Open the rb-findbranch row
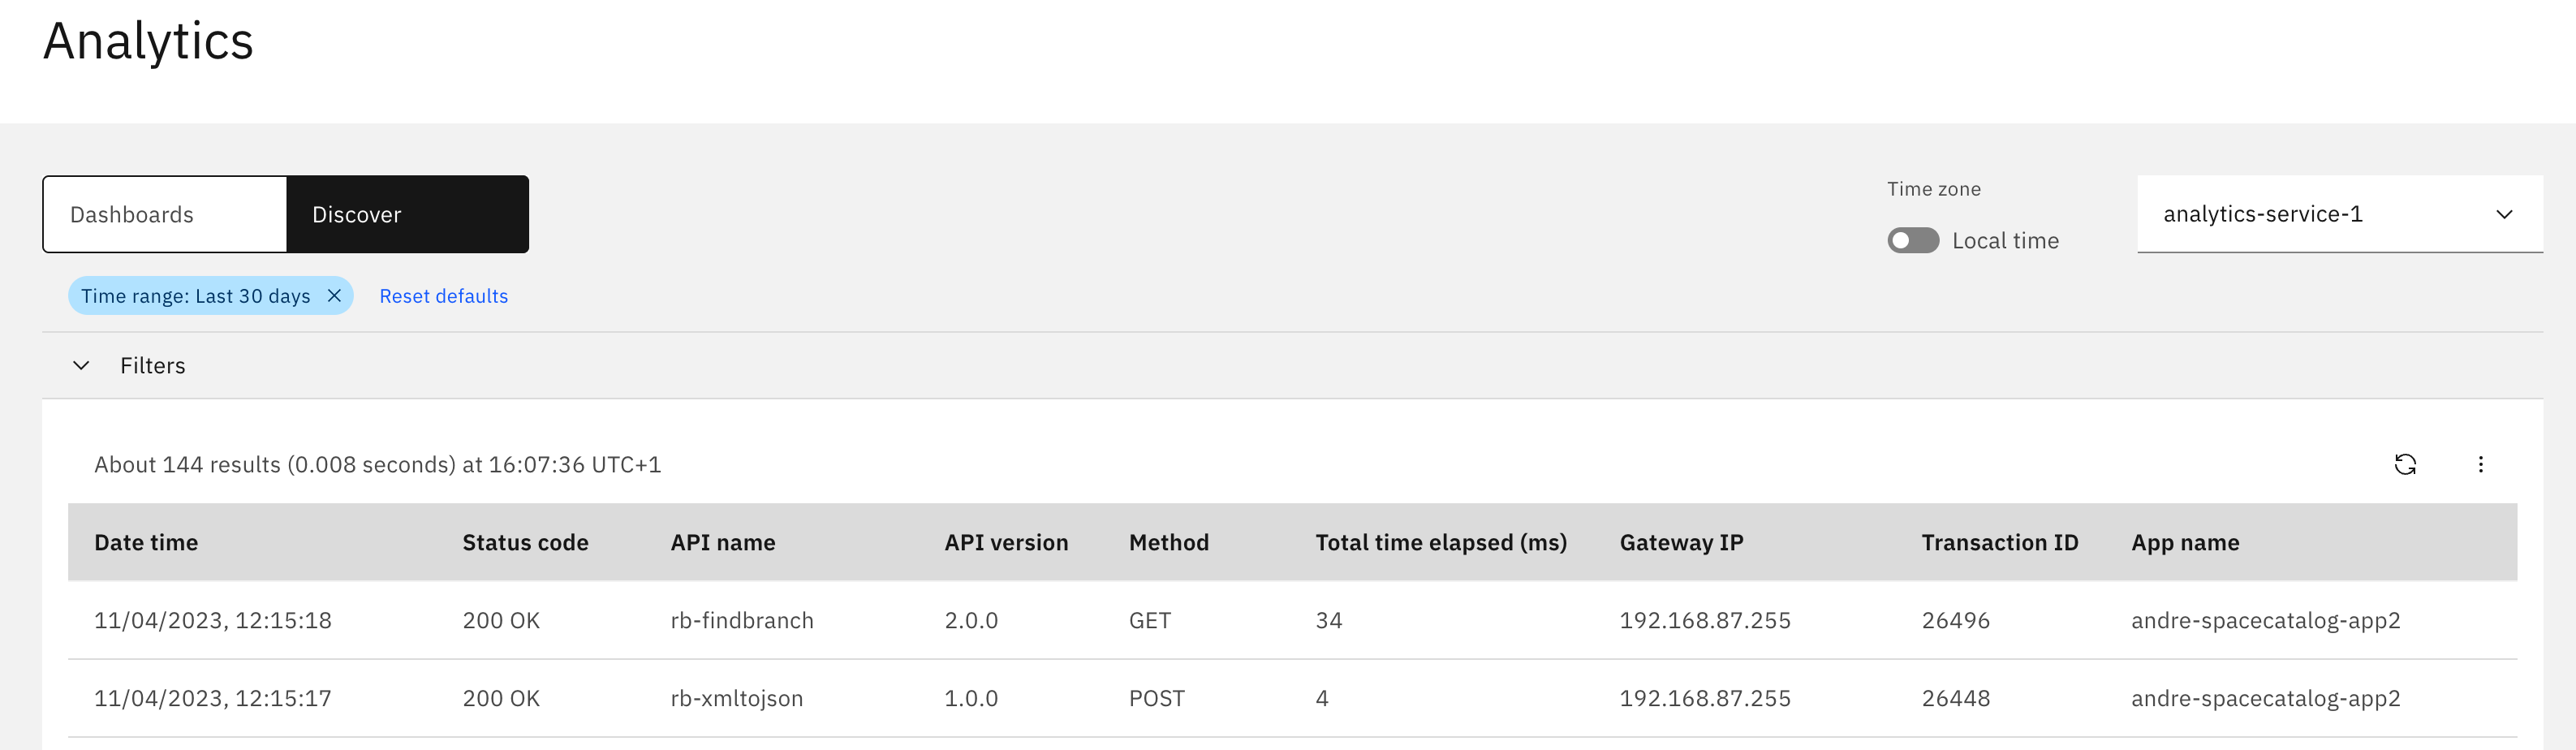This screenshot has width=2576, height=750. (741, 620)
